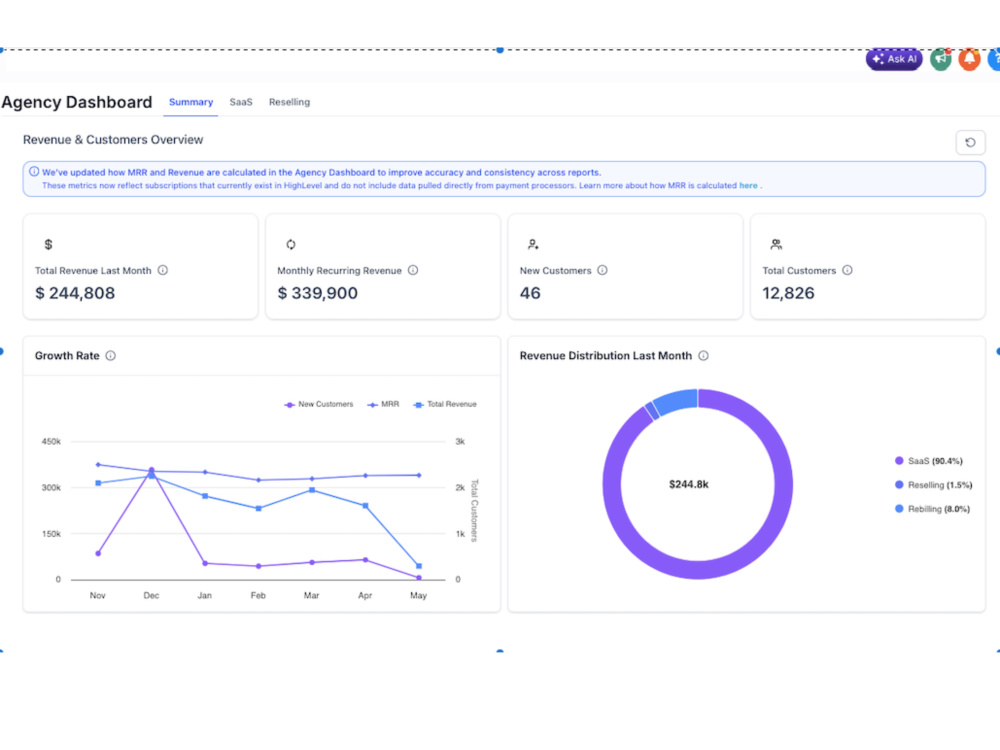
Task: Click info icon beside Total Revenue Last Month
Action: (163, 270)
